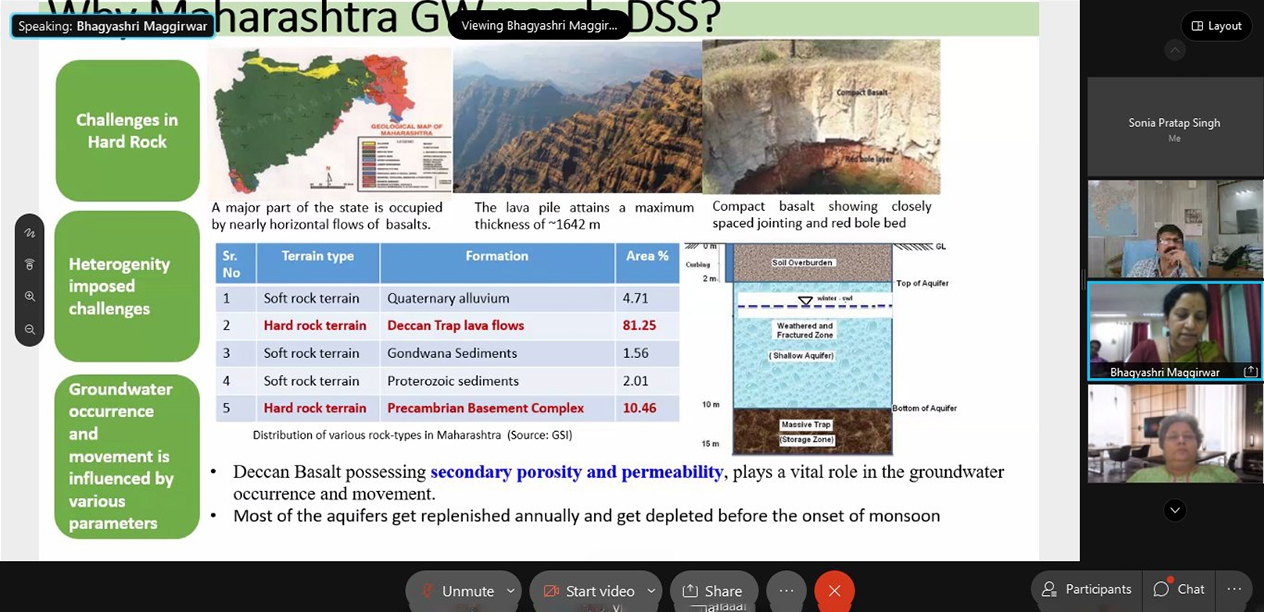Image resolution: width=1264 pixels, height=612 pixels.
Task: Select Bhagyashri Maggirwar's video tile
Action: [x=1175, y=331]
